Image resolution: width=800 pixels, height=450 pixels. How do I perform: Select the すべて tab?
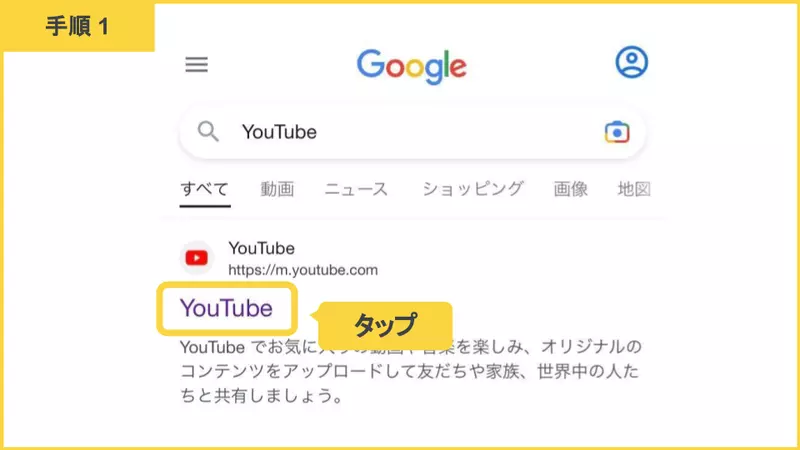click(205, 189)
